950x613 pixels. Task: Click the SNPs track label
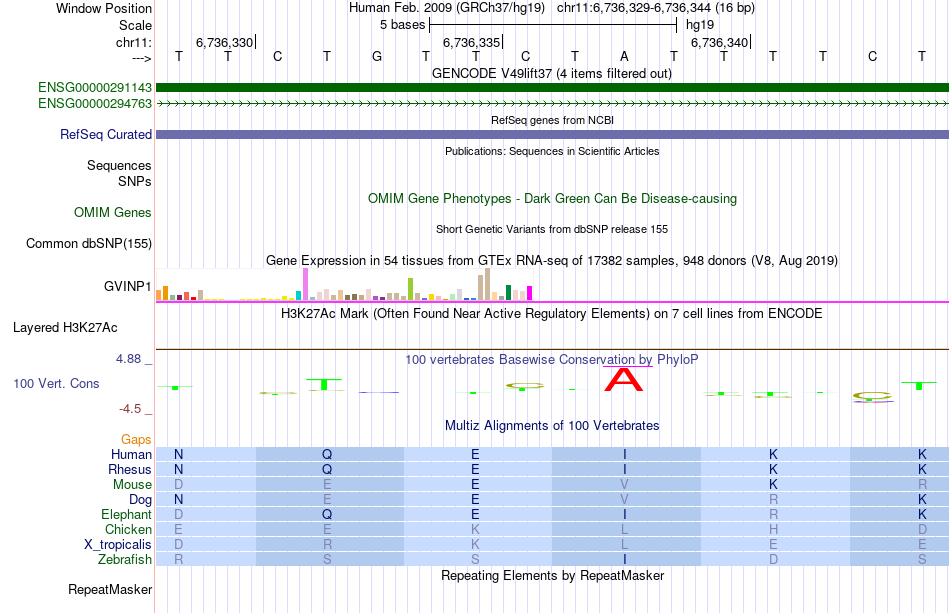(x=135, y=181)
